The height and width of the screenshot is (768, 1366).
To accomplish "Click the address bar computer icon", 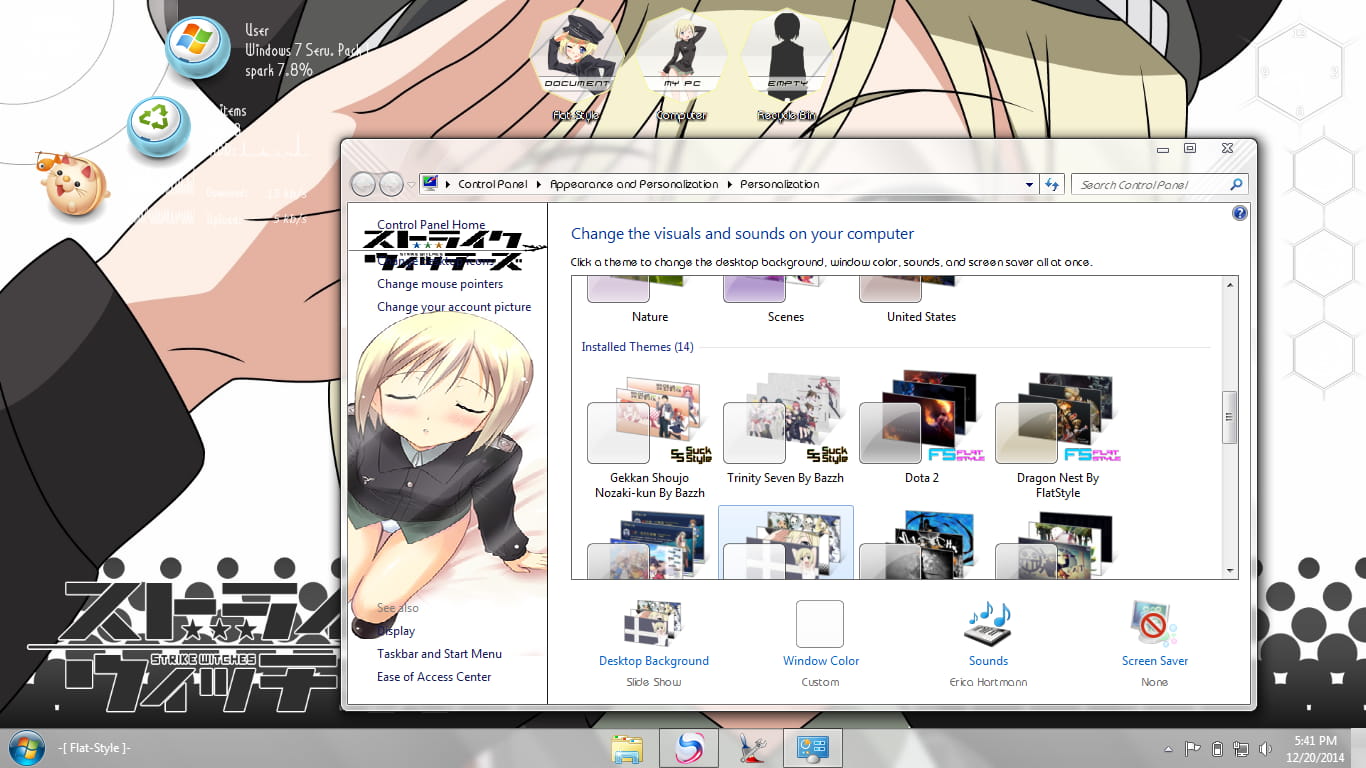I will [430, 184].
